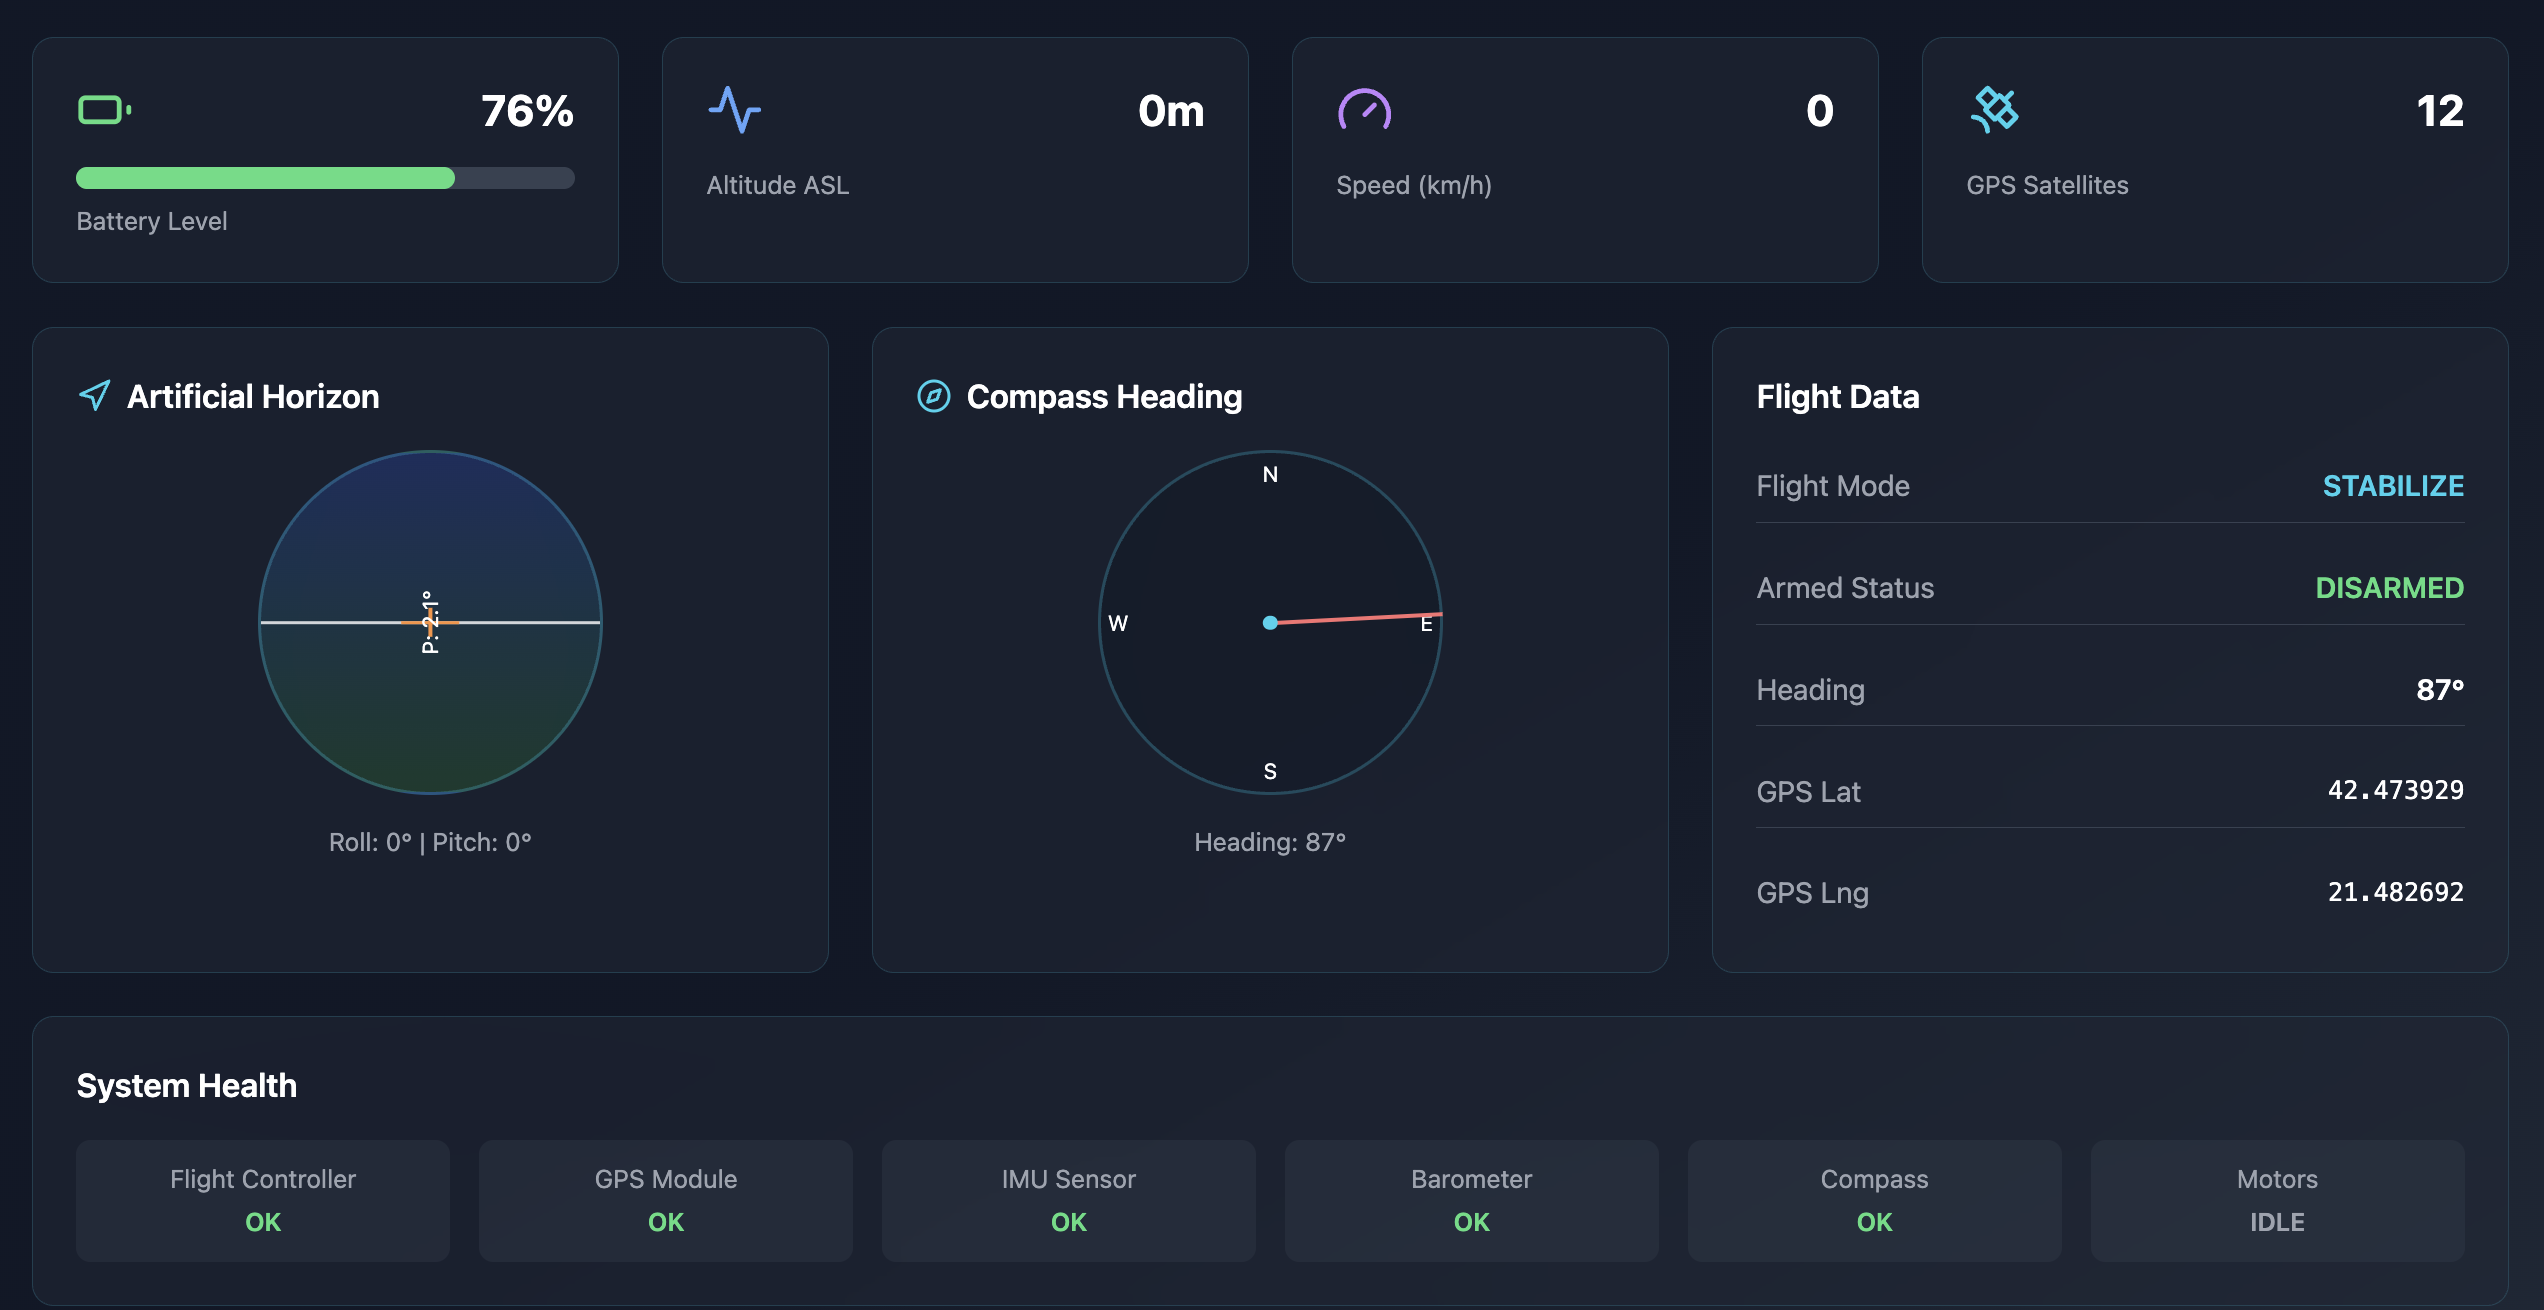
Task: Select the Flight Controller health tile
Action: tap(263, 1200)
